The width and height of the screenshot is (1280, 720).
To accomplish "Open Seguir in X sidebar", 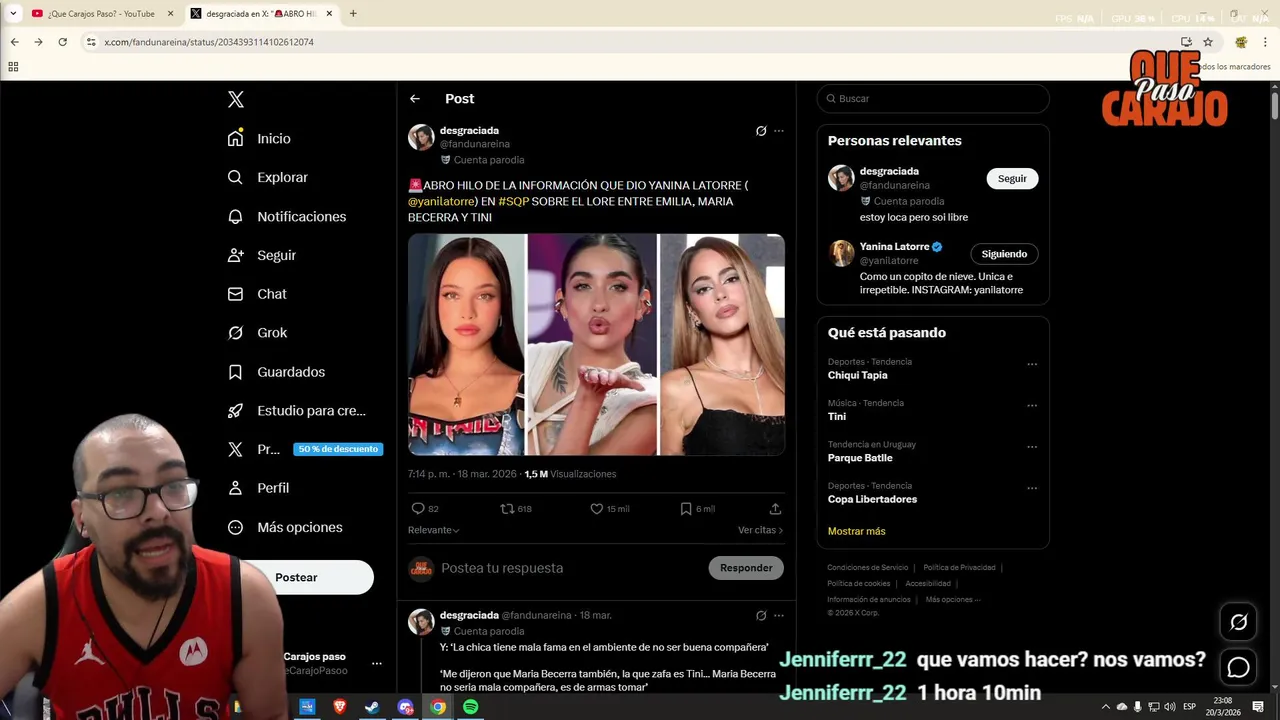I will 261,255.
